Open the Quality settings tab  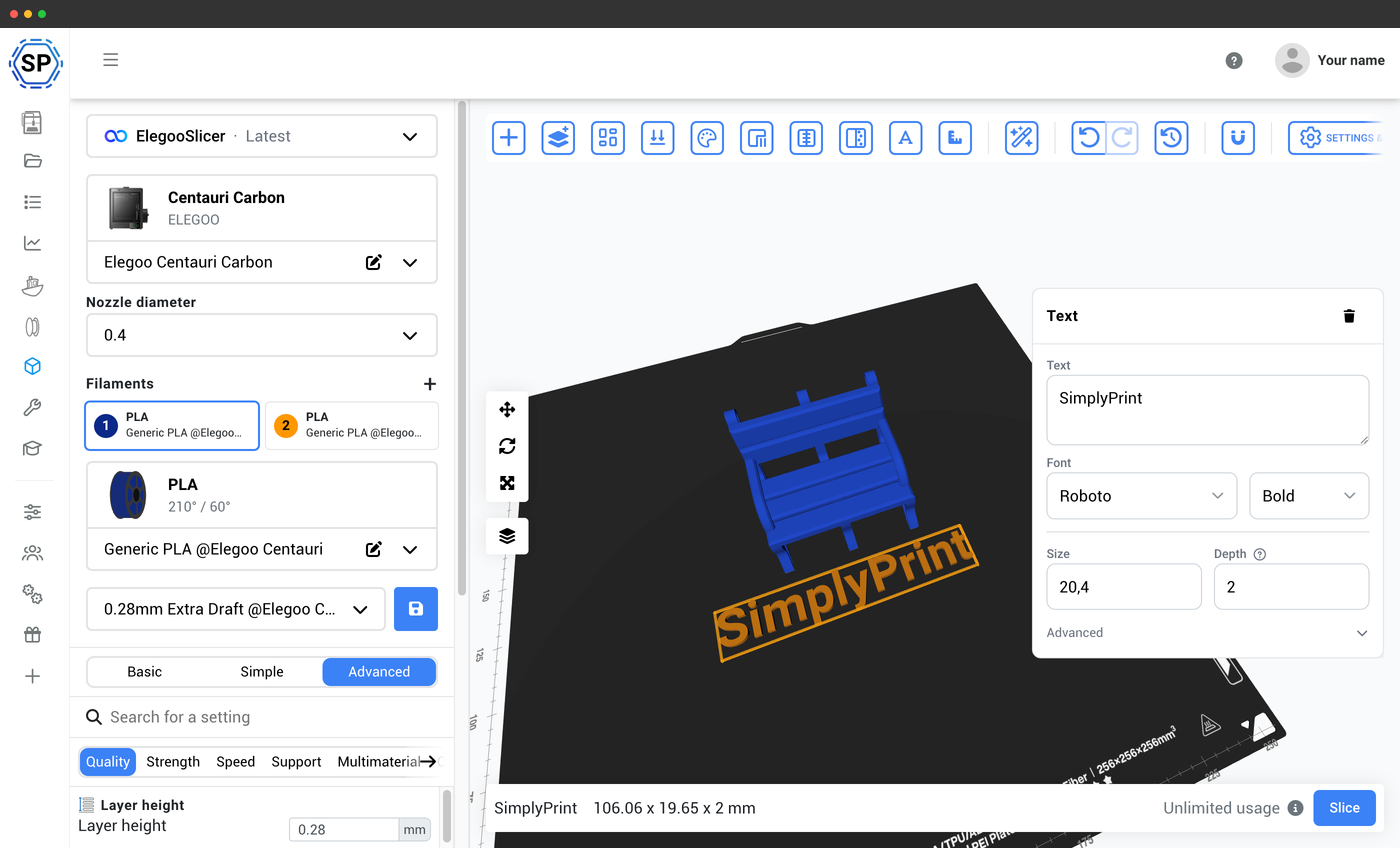point(108,762)
